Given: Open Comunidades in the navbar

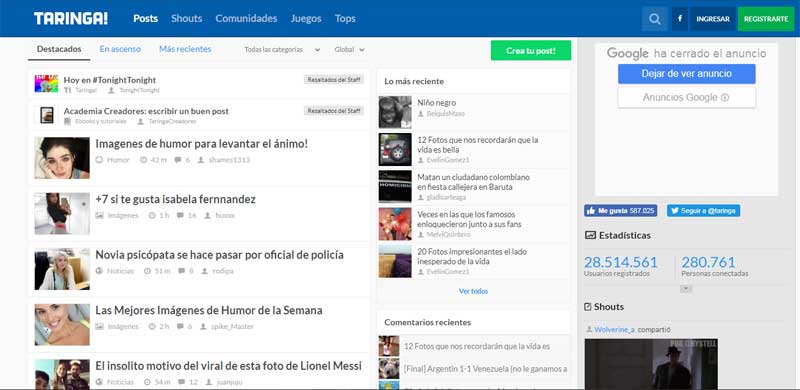Looking at the screenshot, I should [x=246, y=19].
